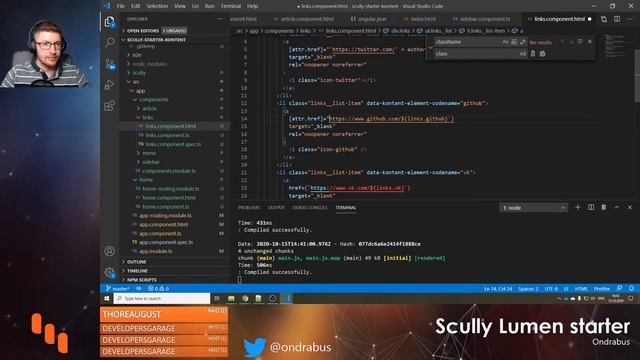640x360 pixels.
Task: Open the Extensions view
Action: (109, 106)
